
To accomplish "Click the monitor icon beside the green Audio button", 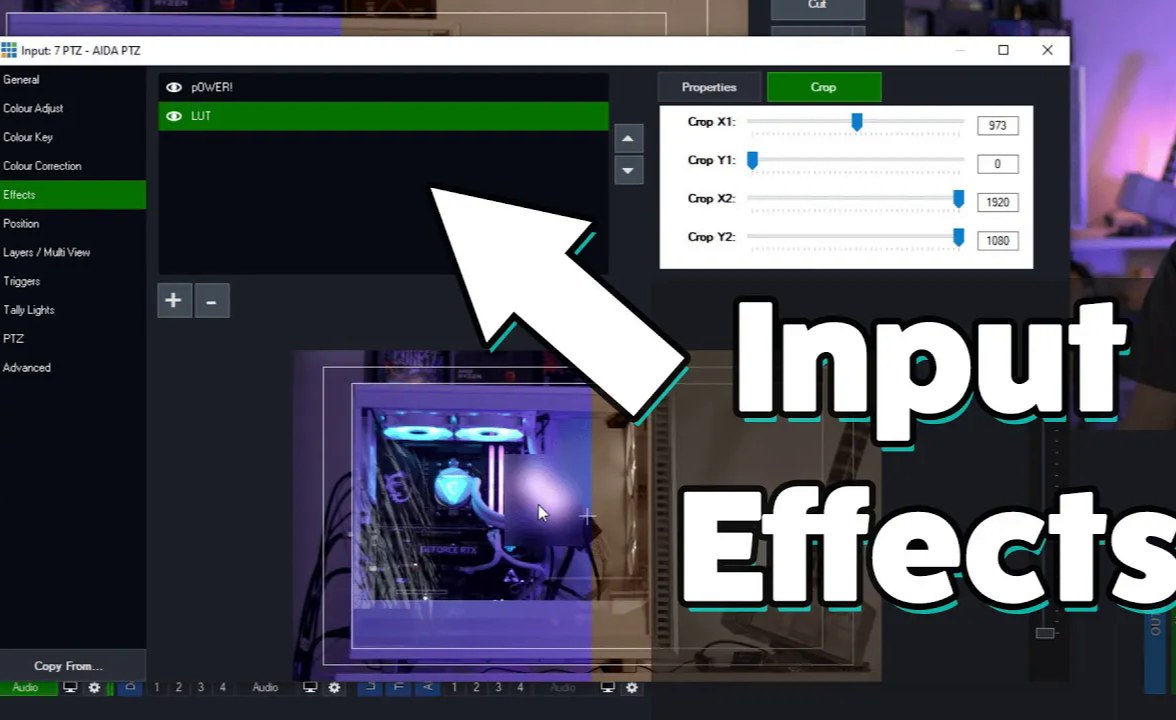I will [x=70, y=688].
